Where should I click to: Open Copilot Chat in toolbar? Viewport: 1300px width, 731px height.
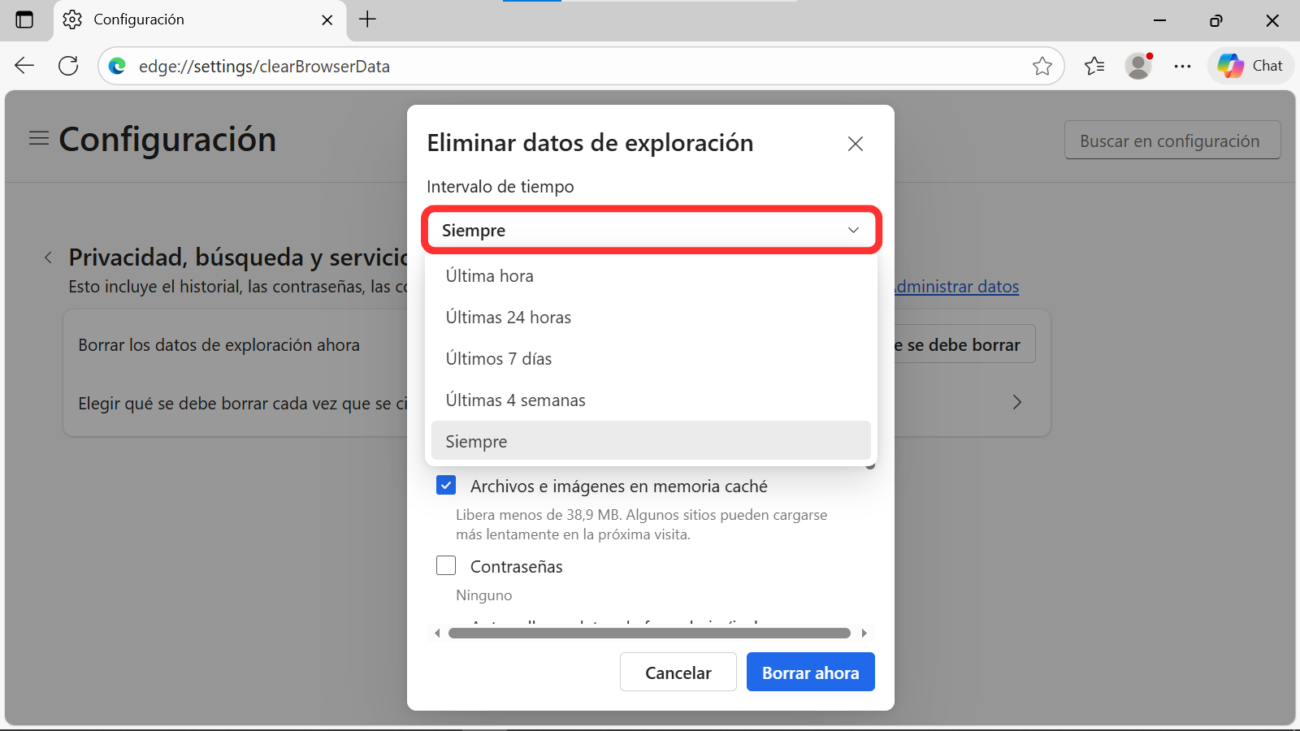tap(1250, 66)
